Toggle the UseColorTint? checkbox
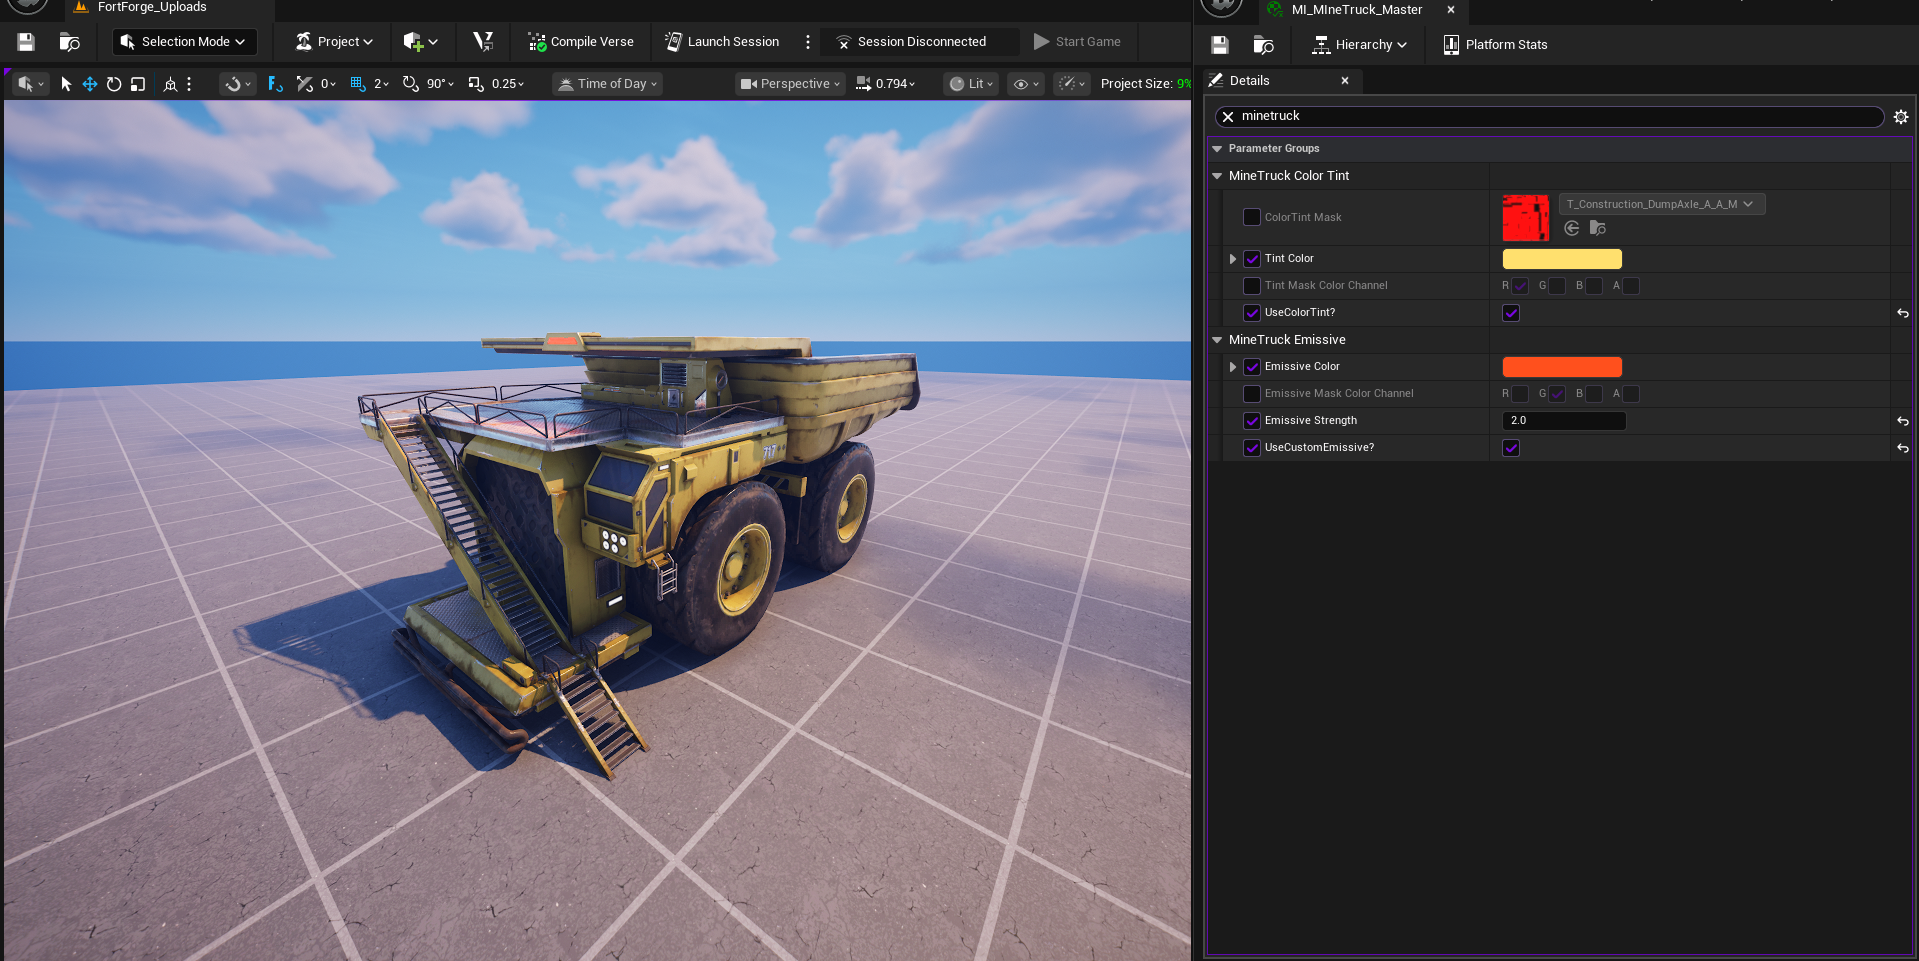 click(1511, 312)
